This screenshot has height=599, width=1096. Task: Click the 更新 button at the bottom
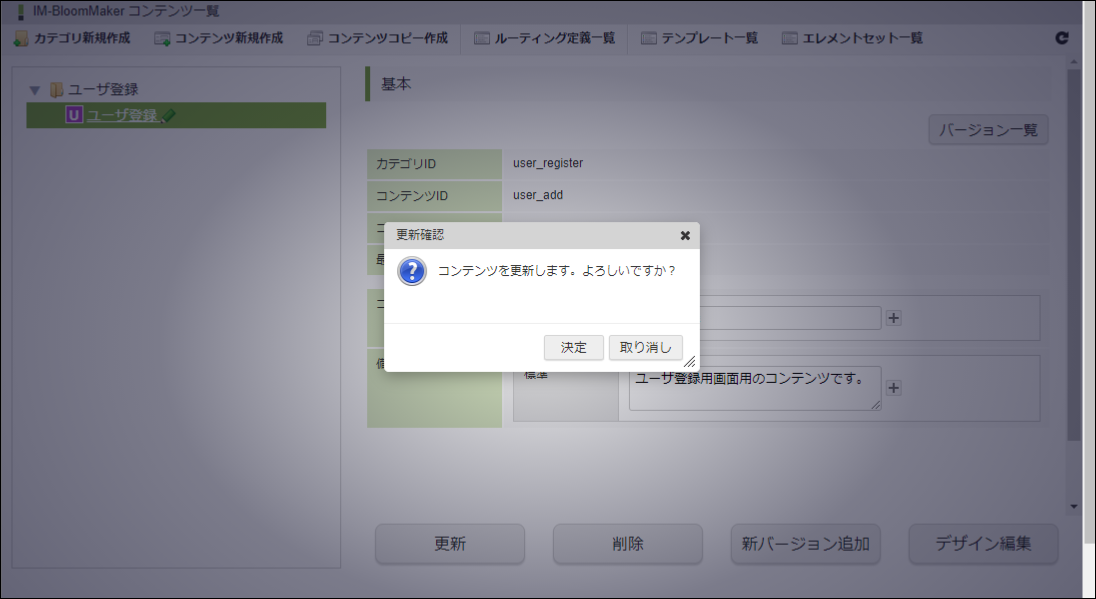coord(450,544)
